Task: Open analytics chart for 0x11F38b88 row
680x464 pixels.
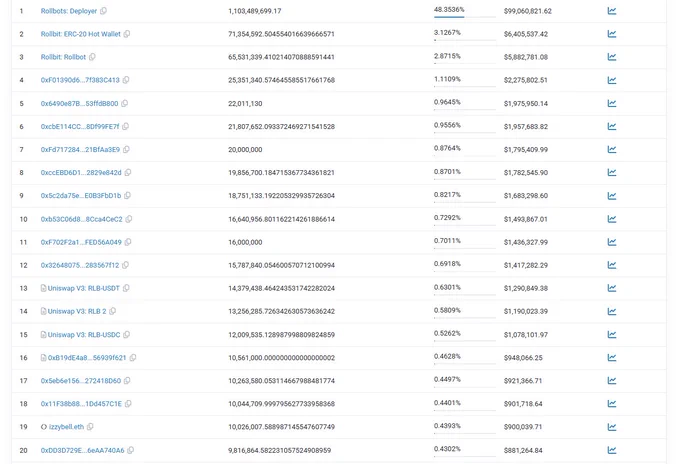Action: coord(611,404)
